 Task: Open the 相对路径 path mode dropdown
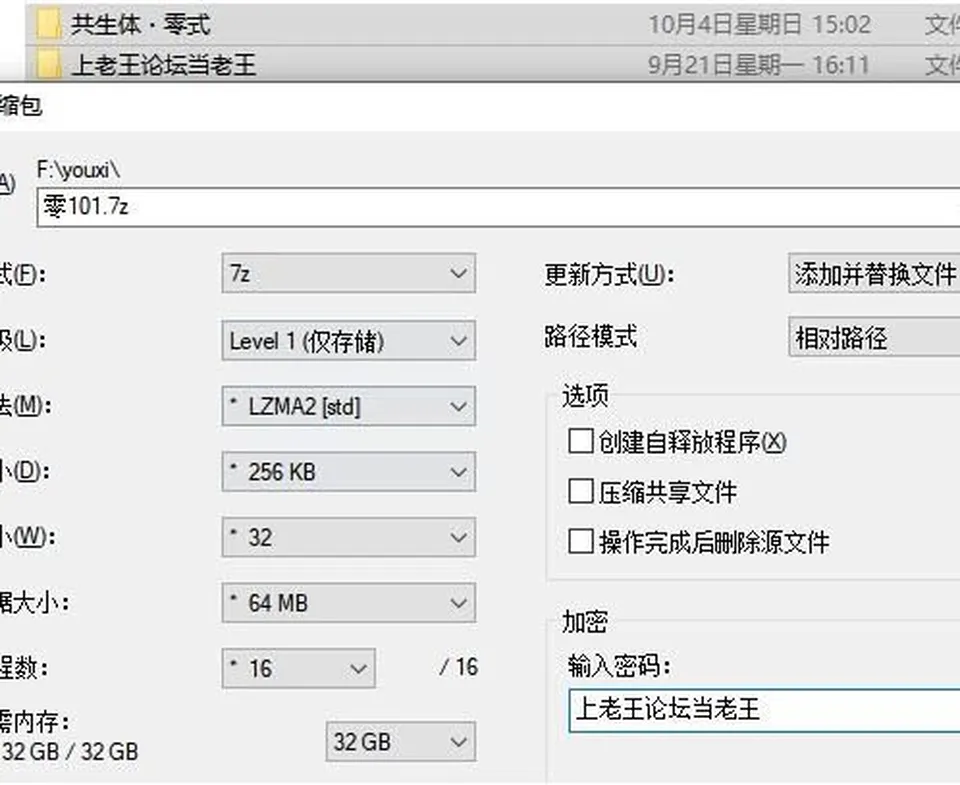coord(874,337)
